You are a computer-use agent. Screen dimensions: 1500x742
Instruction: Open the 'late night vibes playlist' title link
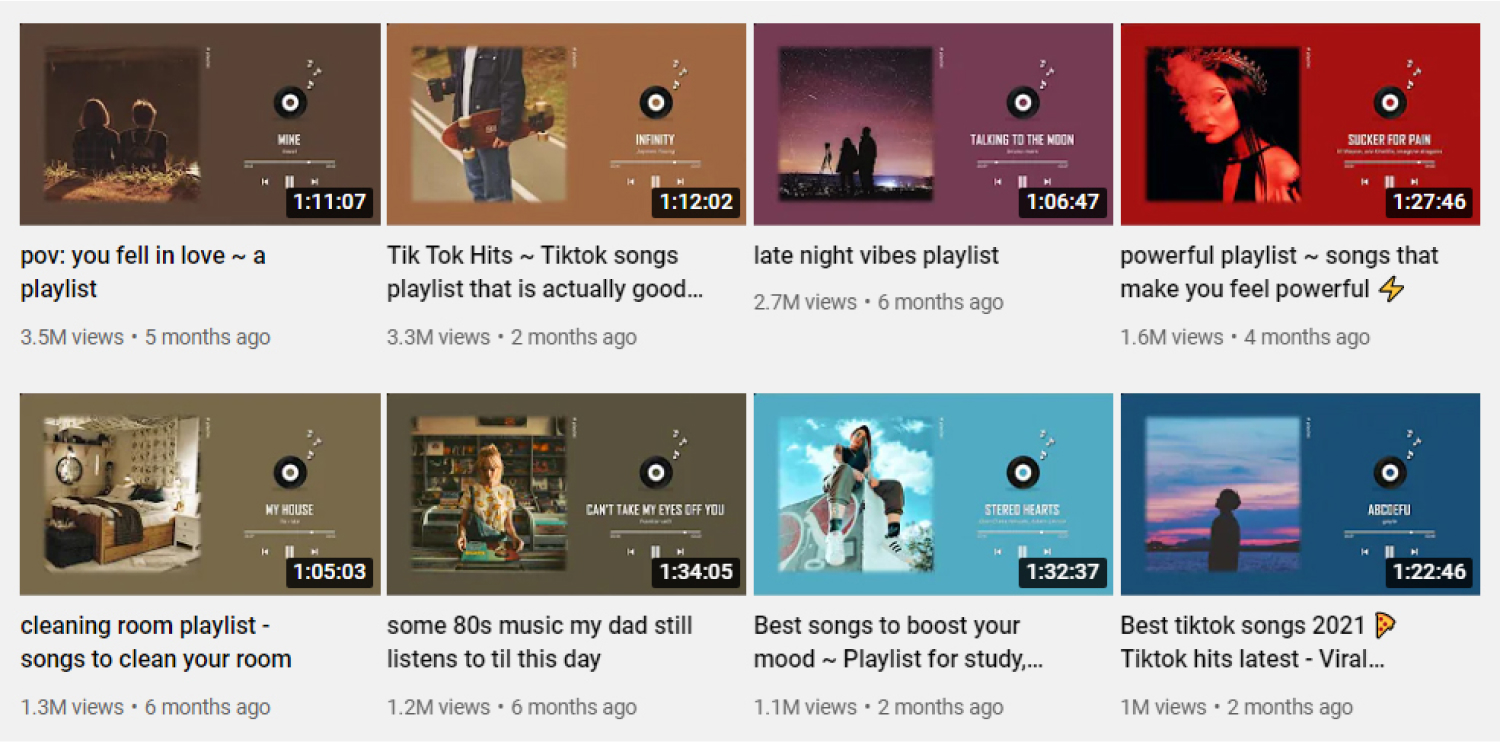[876, 256]
